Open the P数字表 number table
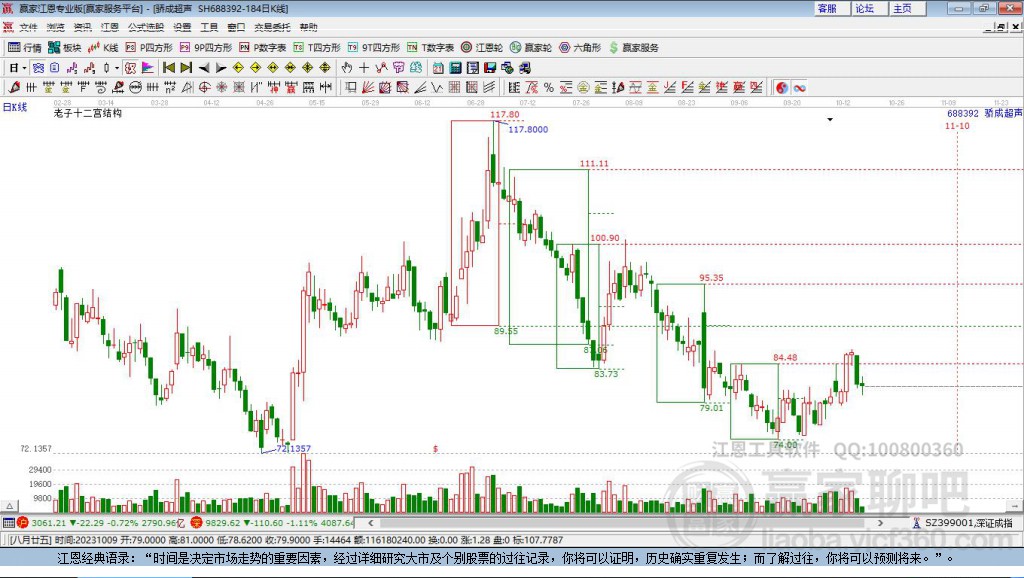The width and height of the screenshot is (1024, 578). [x=263, y=48]
